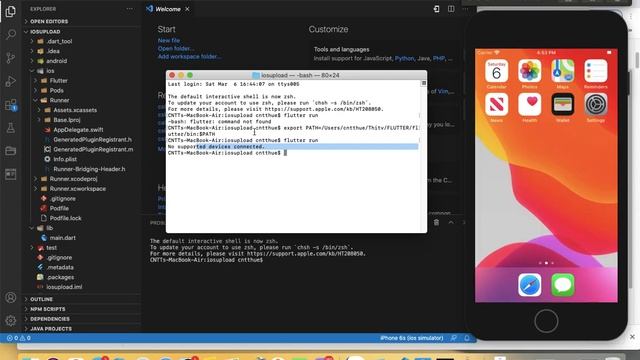Expand the .idea folder
Viewport: 640px width, 360px height.
pos(53,51)
